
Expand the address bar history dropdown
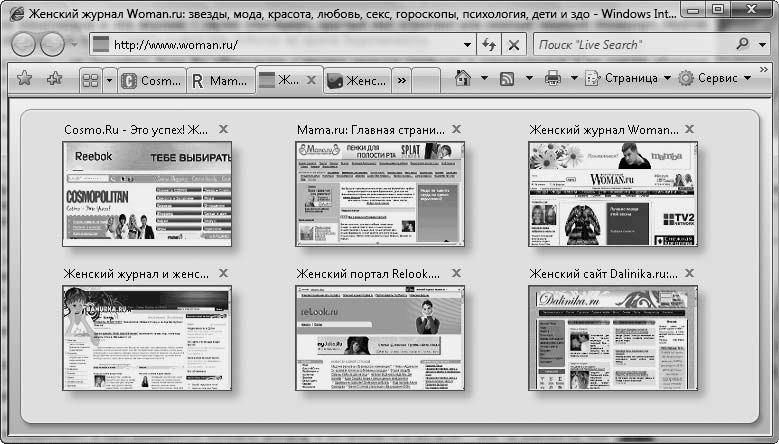[x=468, y=45]
